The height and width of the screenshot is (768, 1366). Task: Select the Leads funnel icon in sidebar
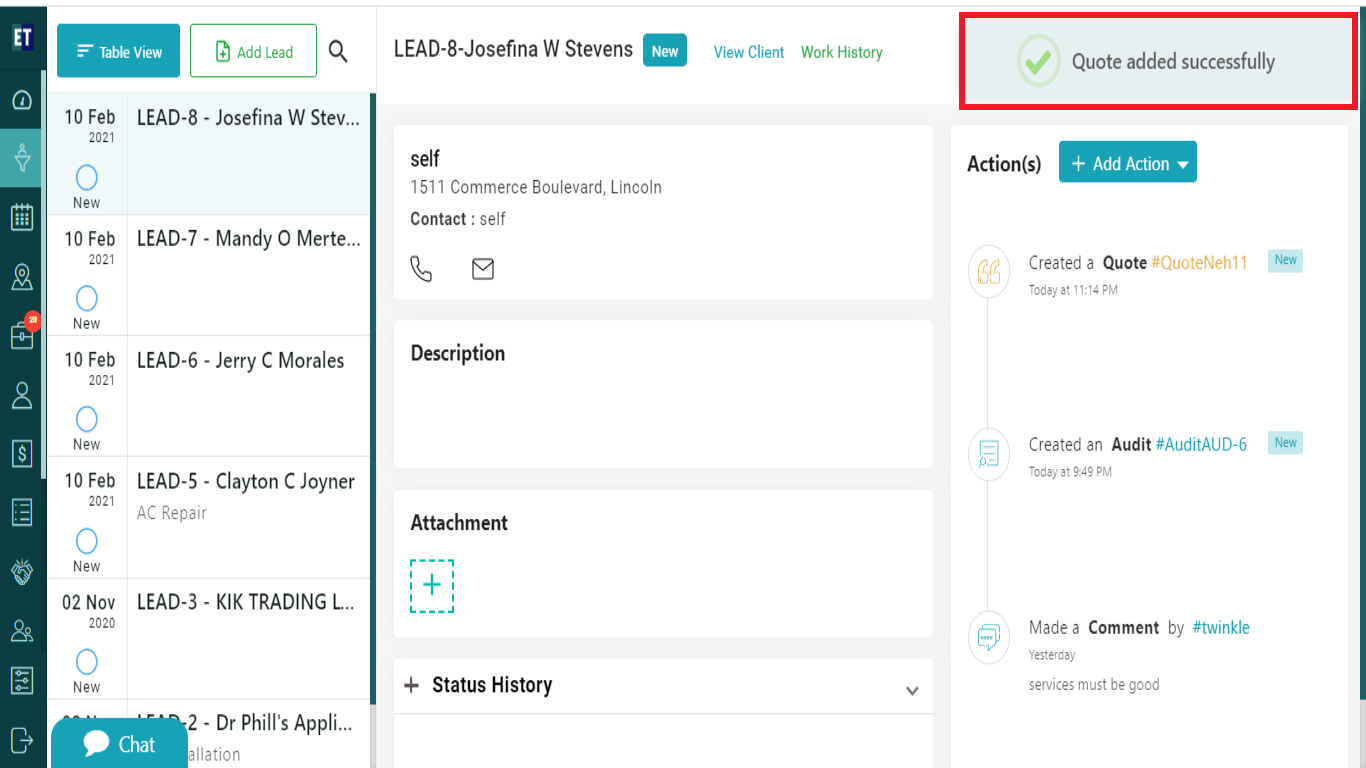(22, 158)
